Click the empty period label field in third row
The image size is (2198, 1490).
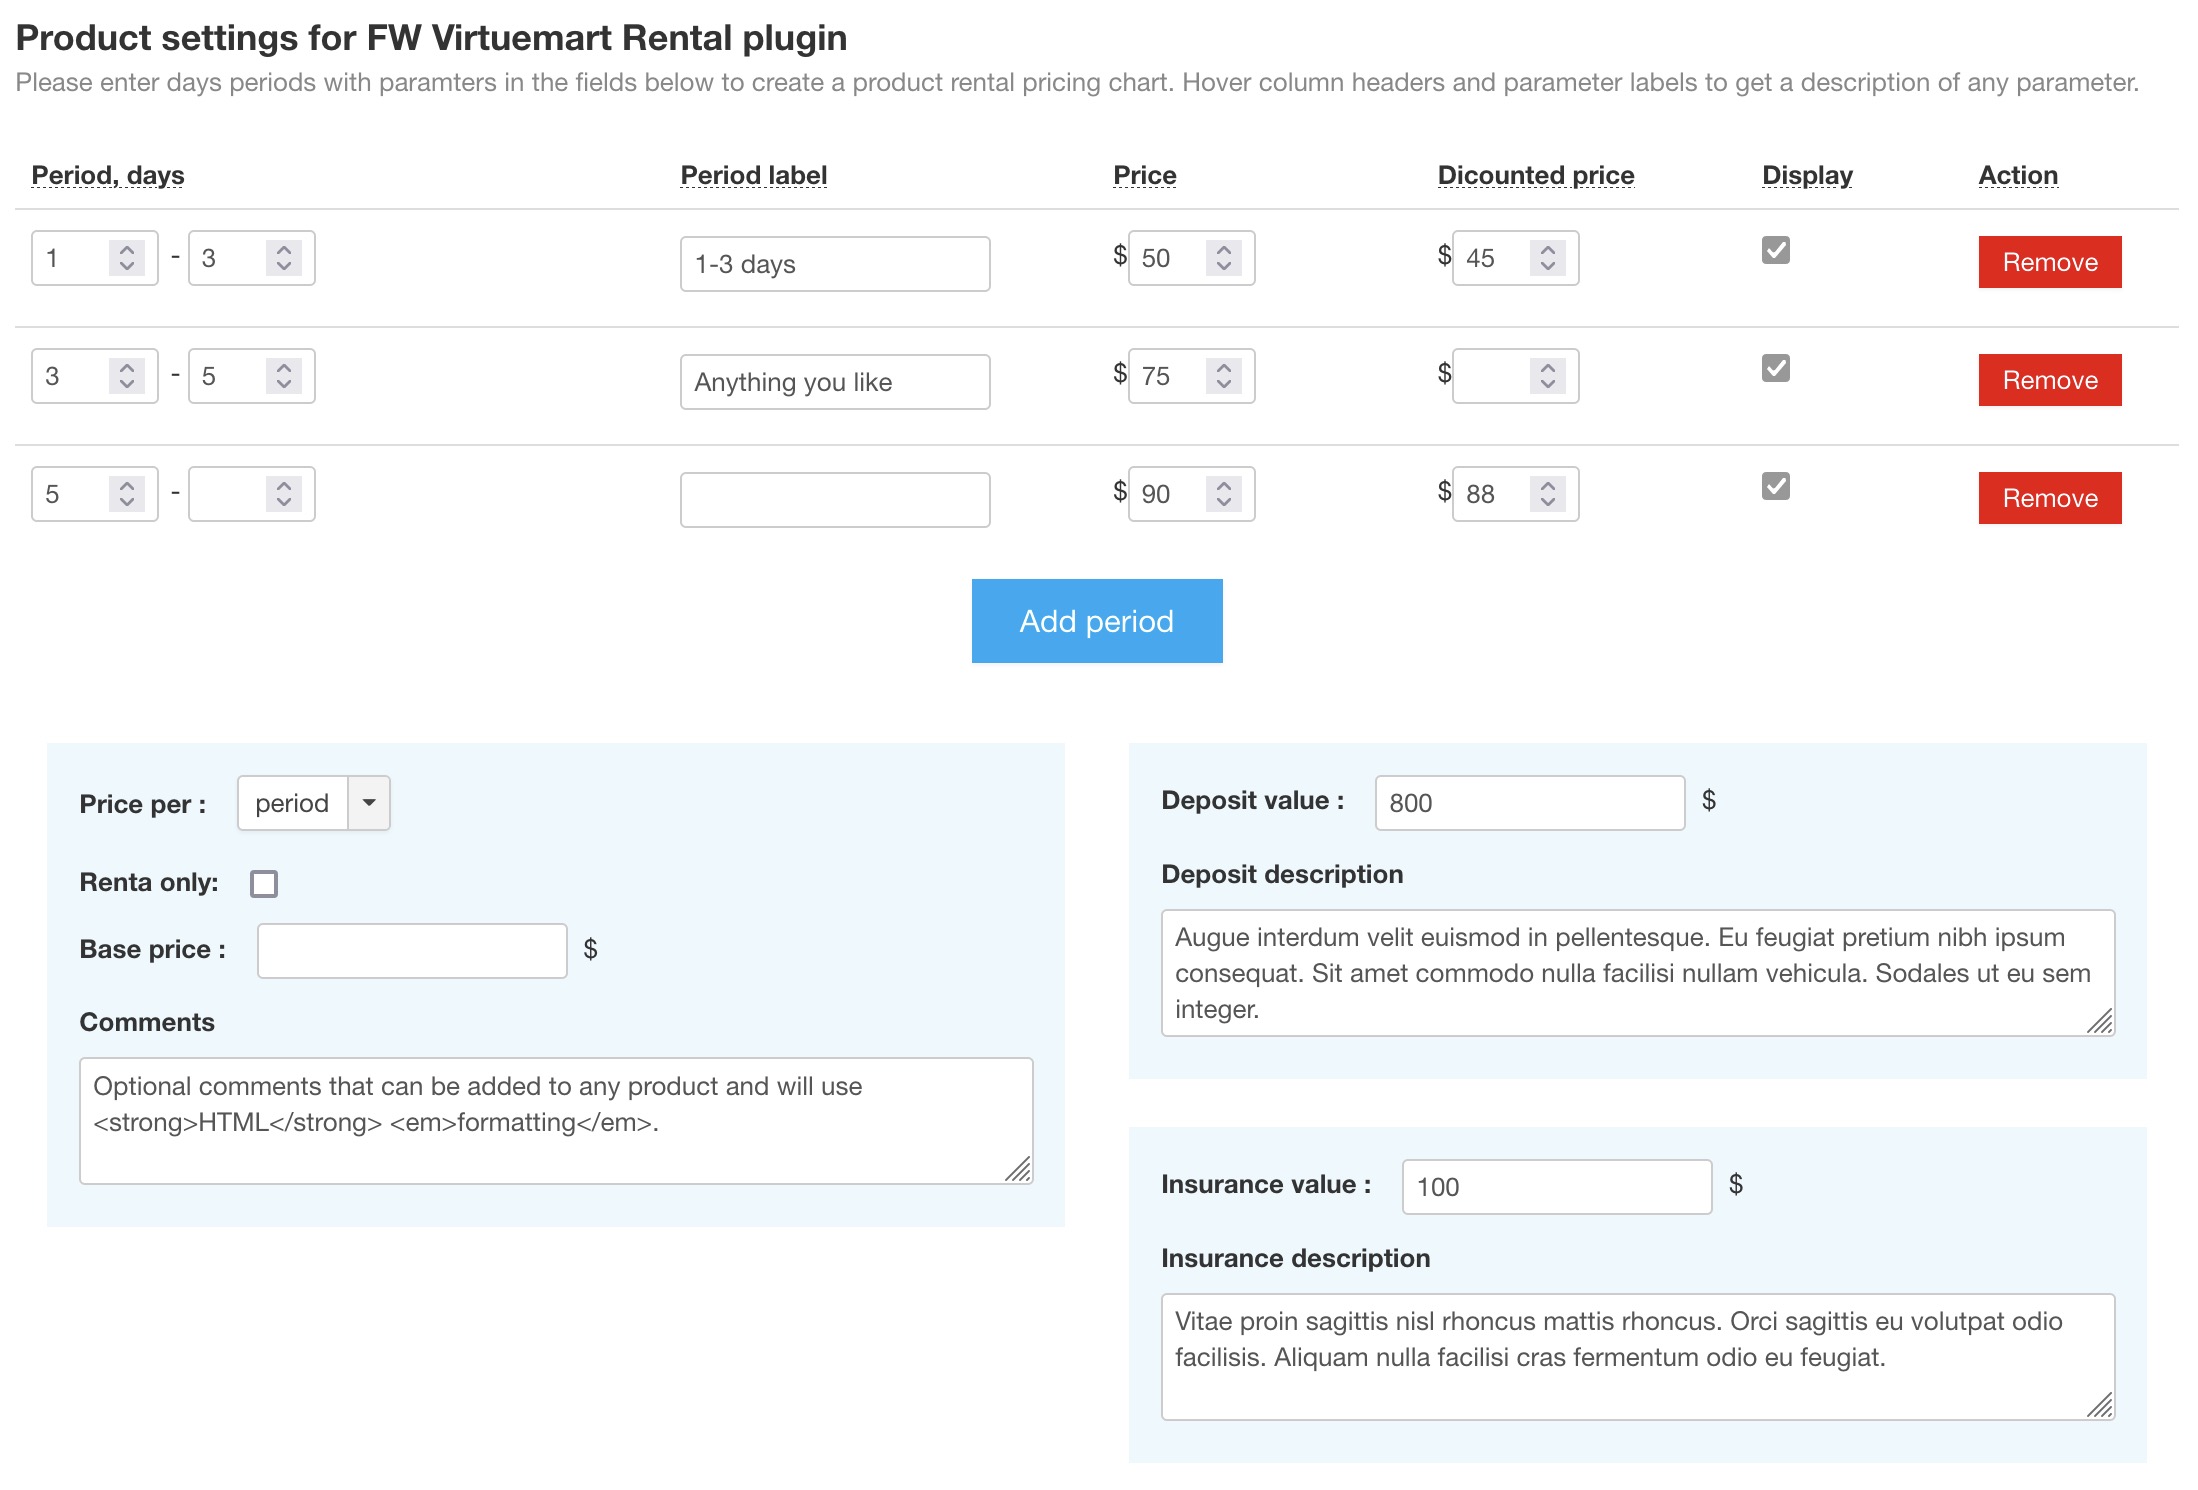pyautogui.click(x=835, y=500)
